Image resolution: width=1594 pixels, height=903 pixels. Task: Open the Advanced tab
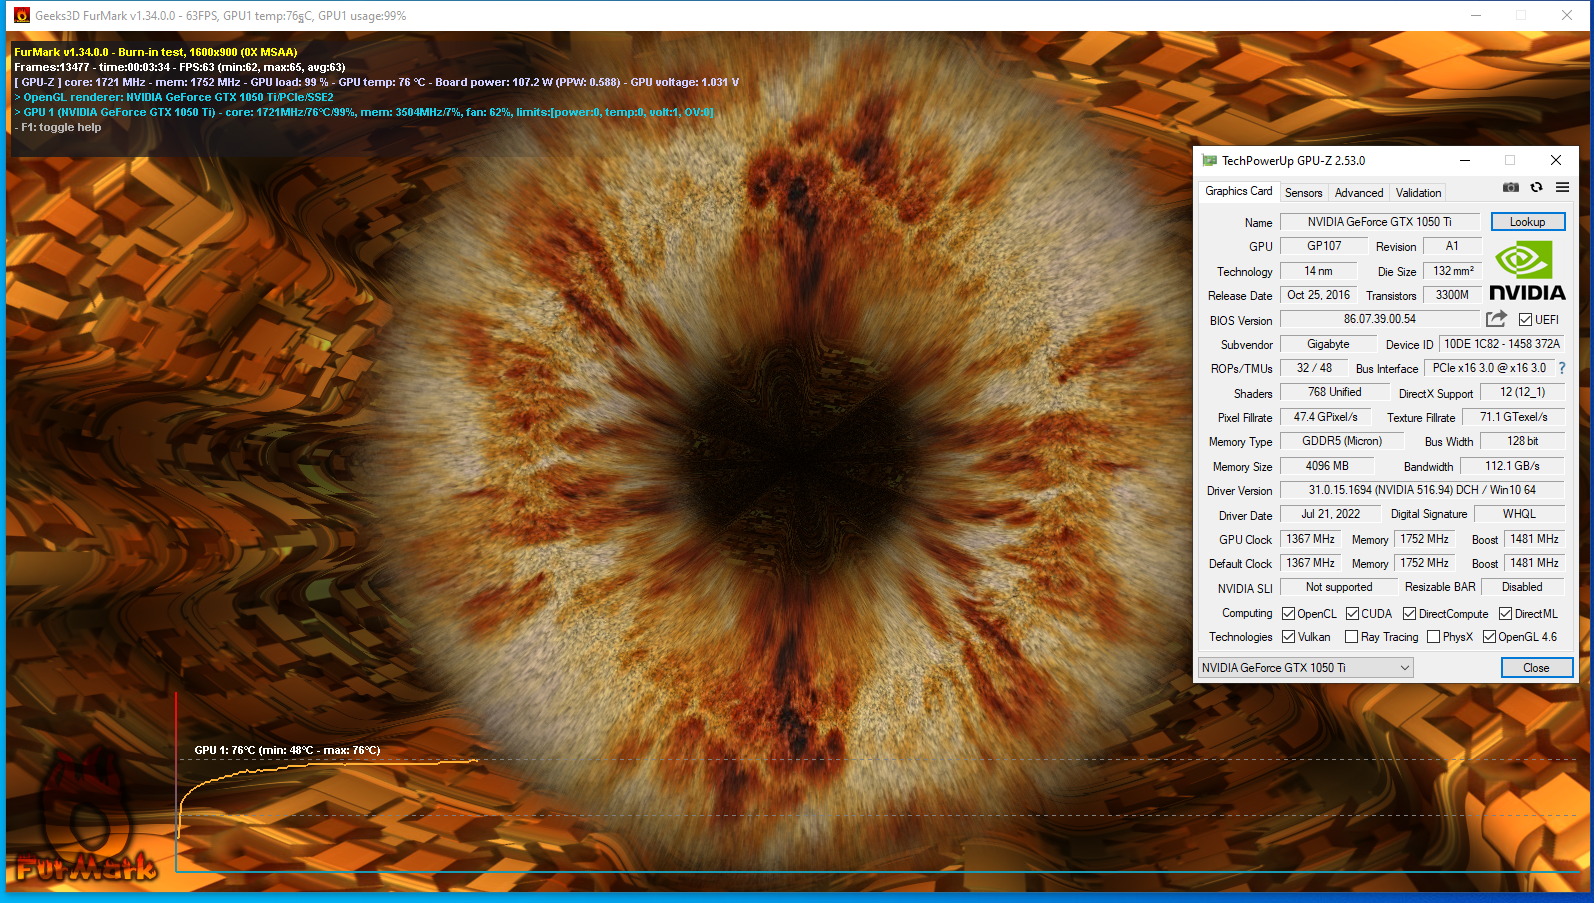pos(1359,193)
